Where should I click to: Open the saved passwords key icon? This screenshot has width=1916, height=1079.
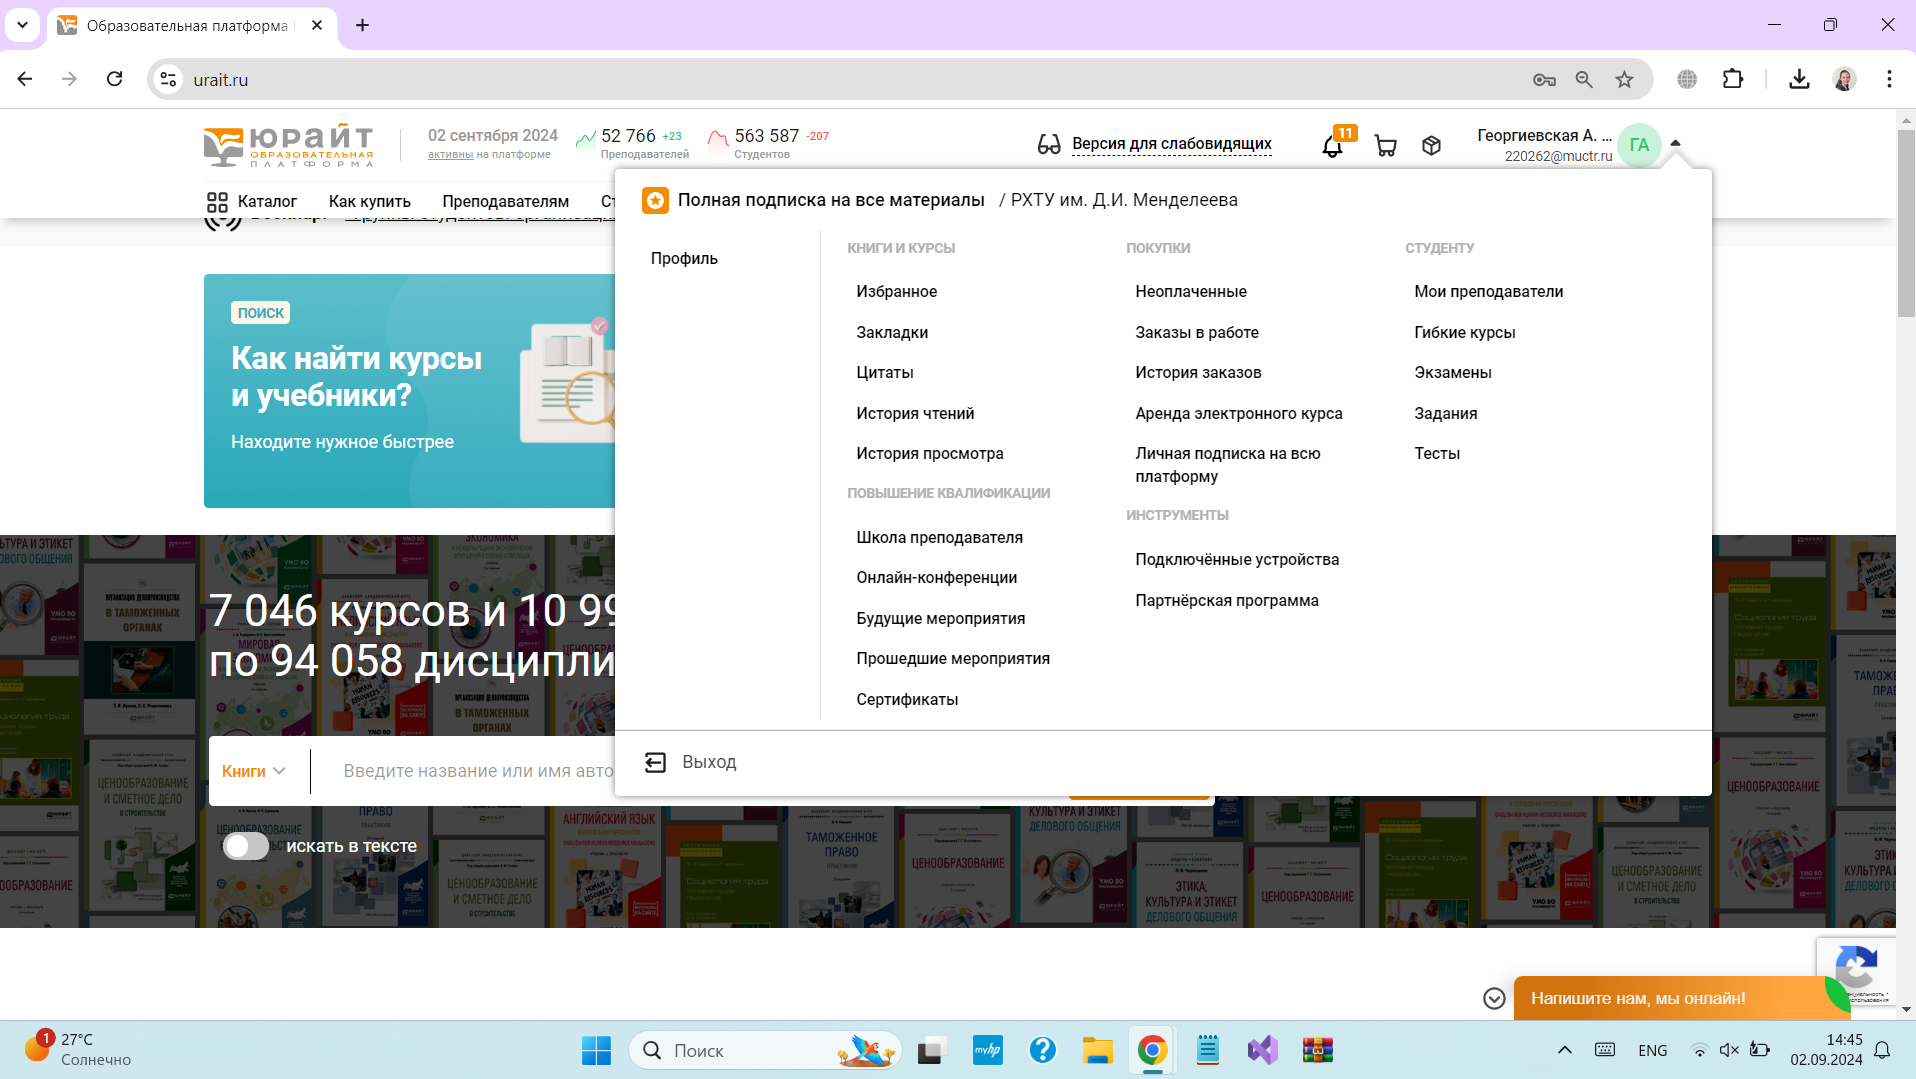point(1544,79)
